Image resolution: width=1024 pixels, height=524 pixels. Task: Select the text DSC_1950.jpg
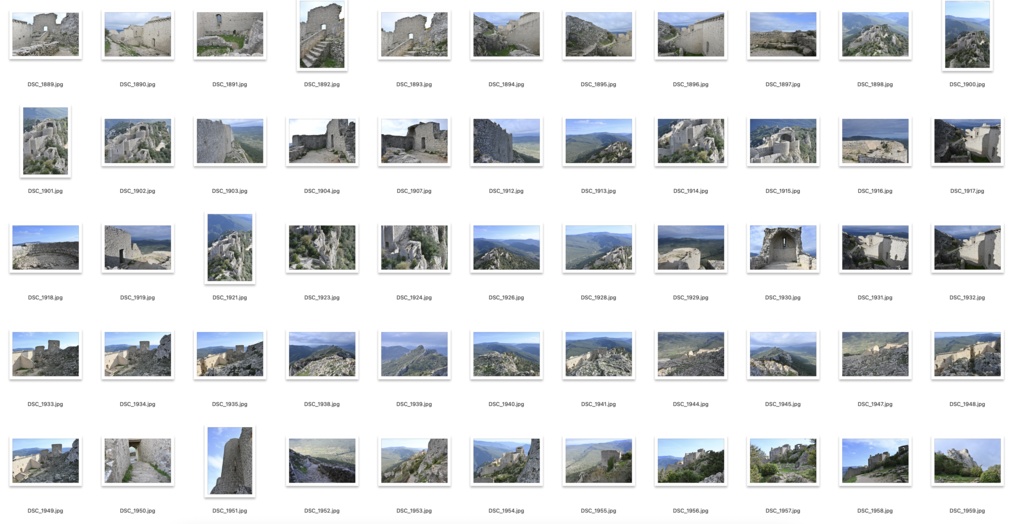[x=138, y=511]
